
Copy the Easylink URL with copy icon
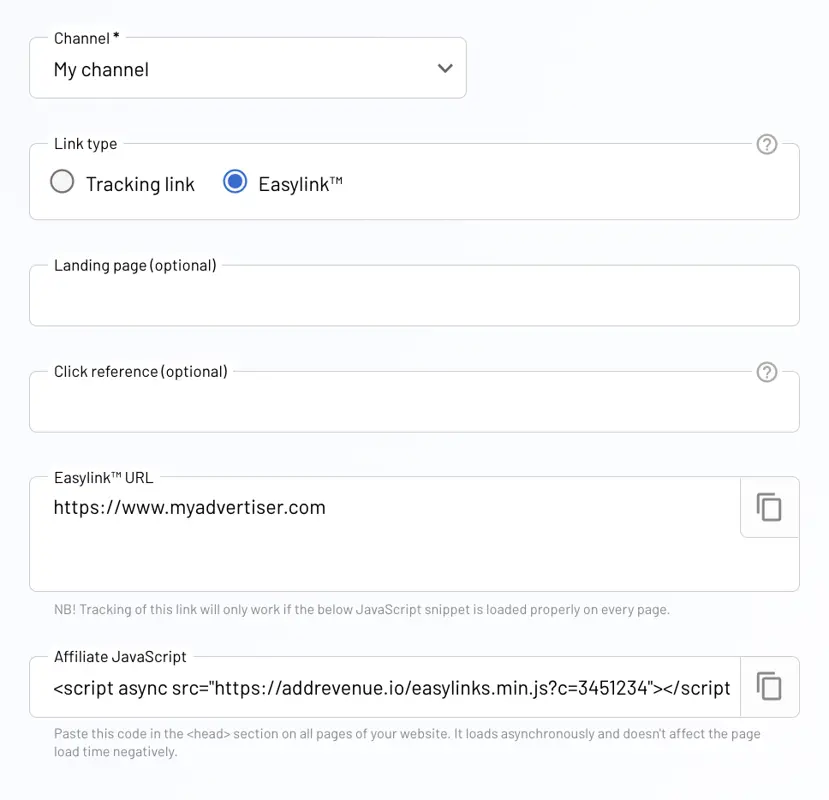(769, 508)
